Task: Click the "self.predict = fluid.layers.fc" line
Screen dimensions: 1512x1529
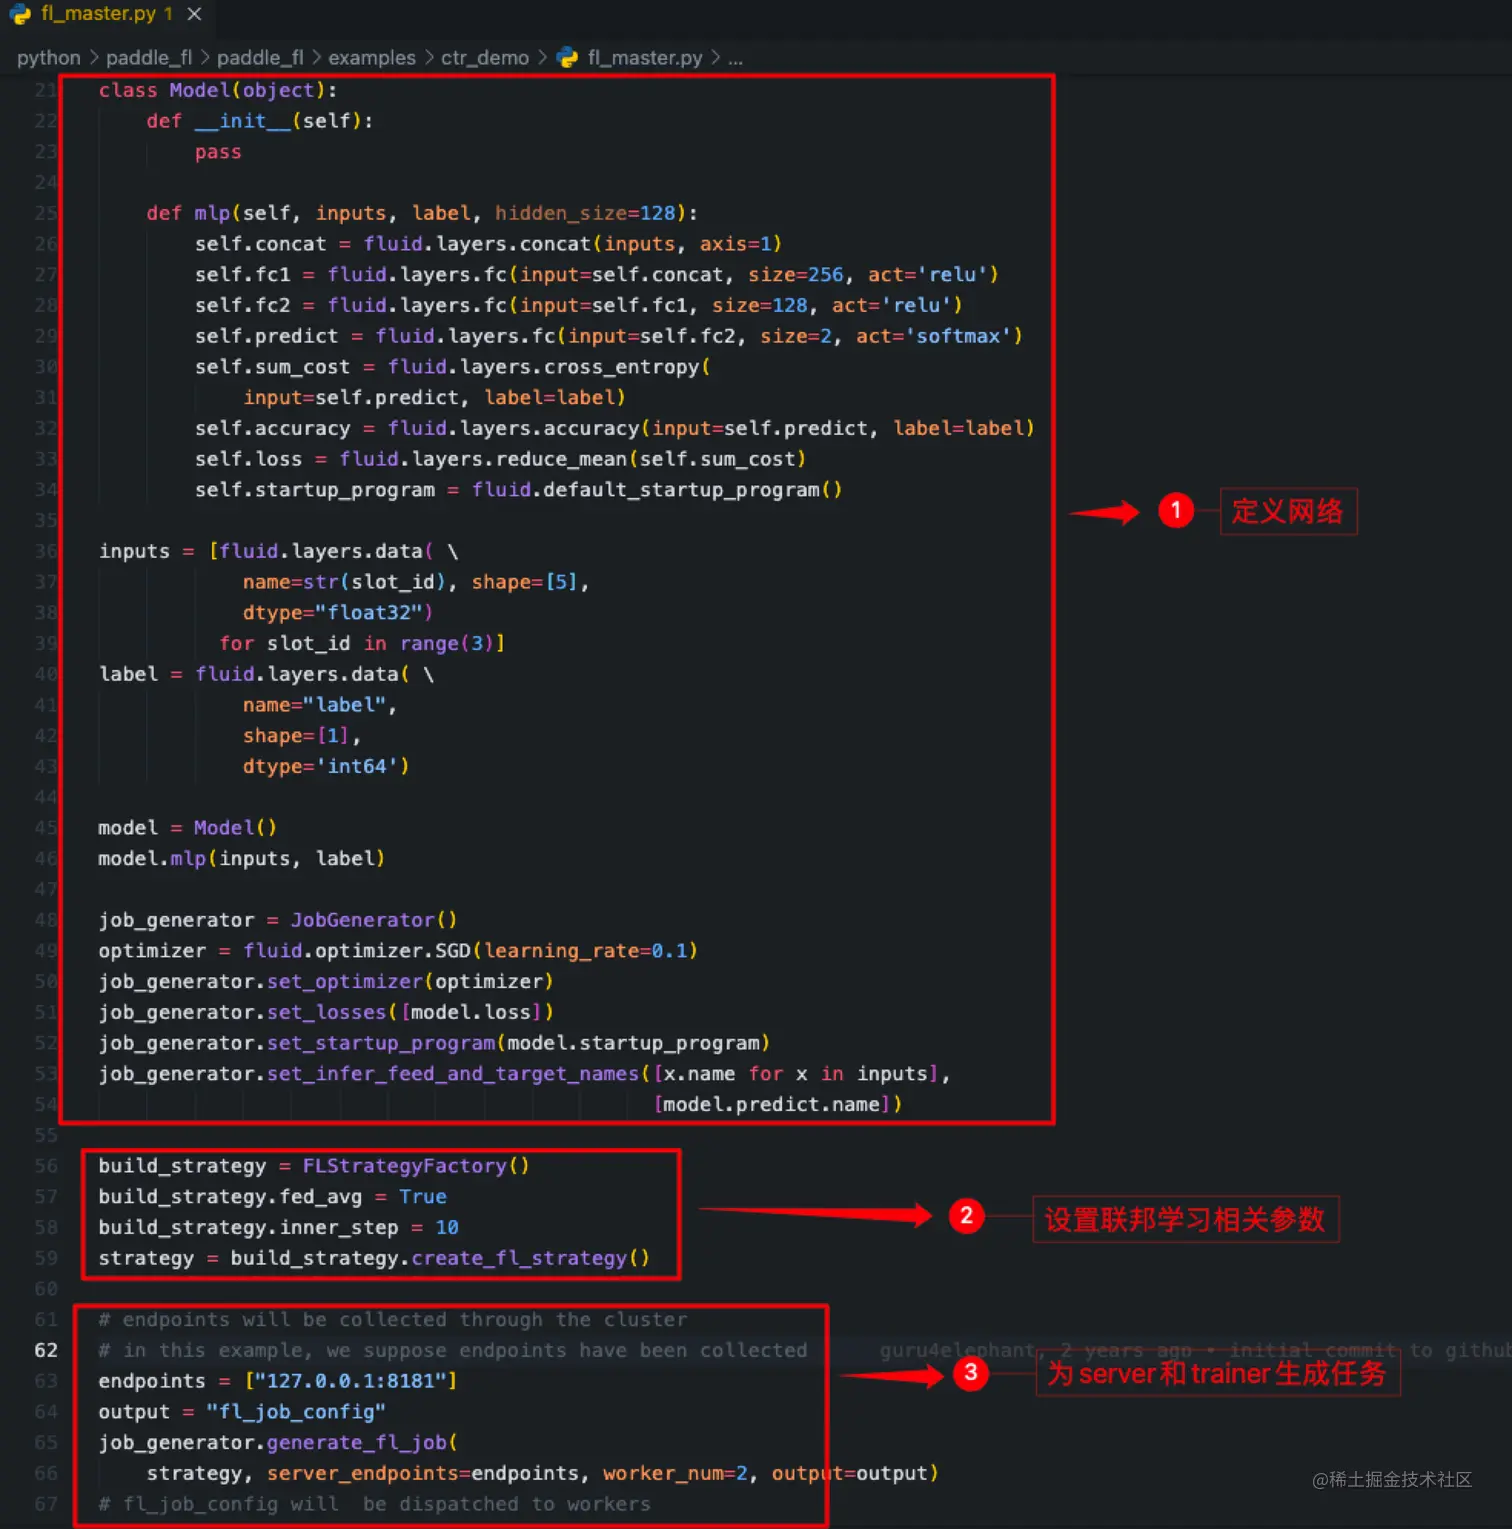Action: 609,336
